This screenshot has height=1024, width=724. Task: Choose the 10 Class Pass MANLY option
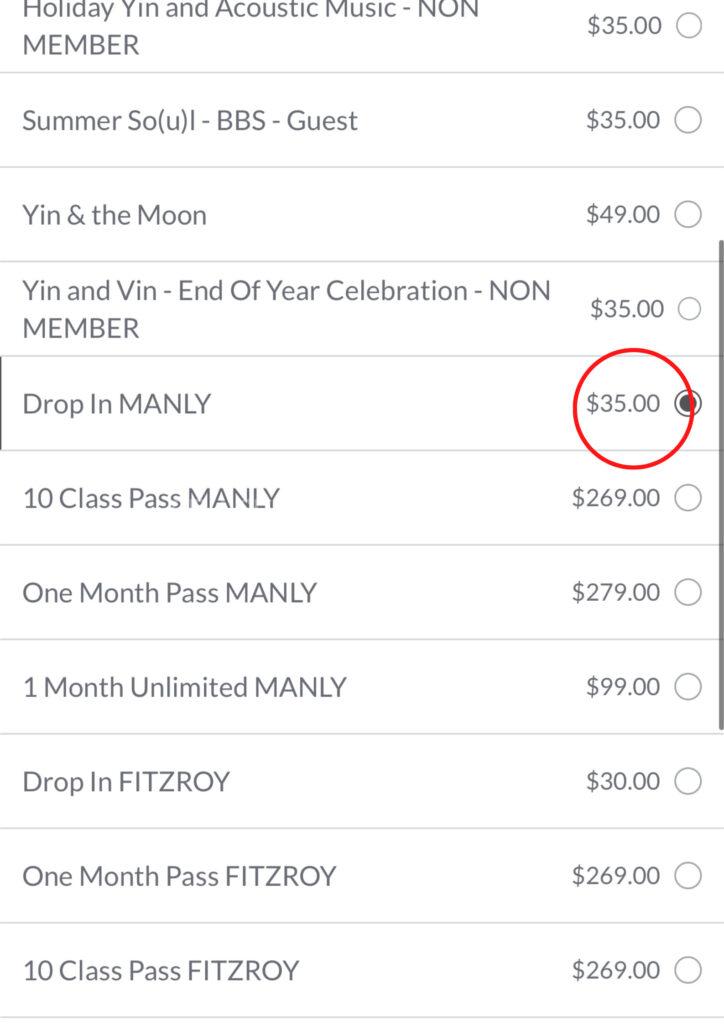tap(688, 498)
